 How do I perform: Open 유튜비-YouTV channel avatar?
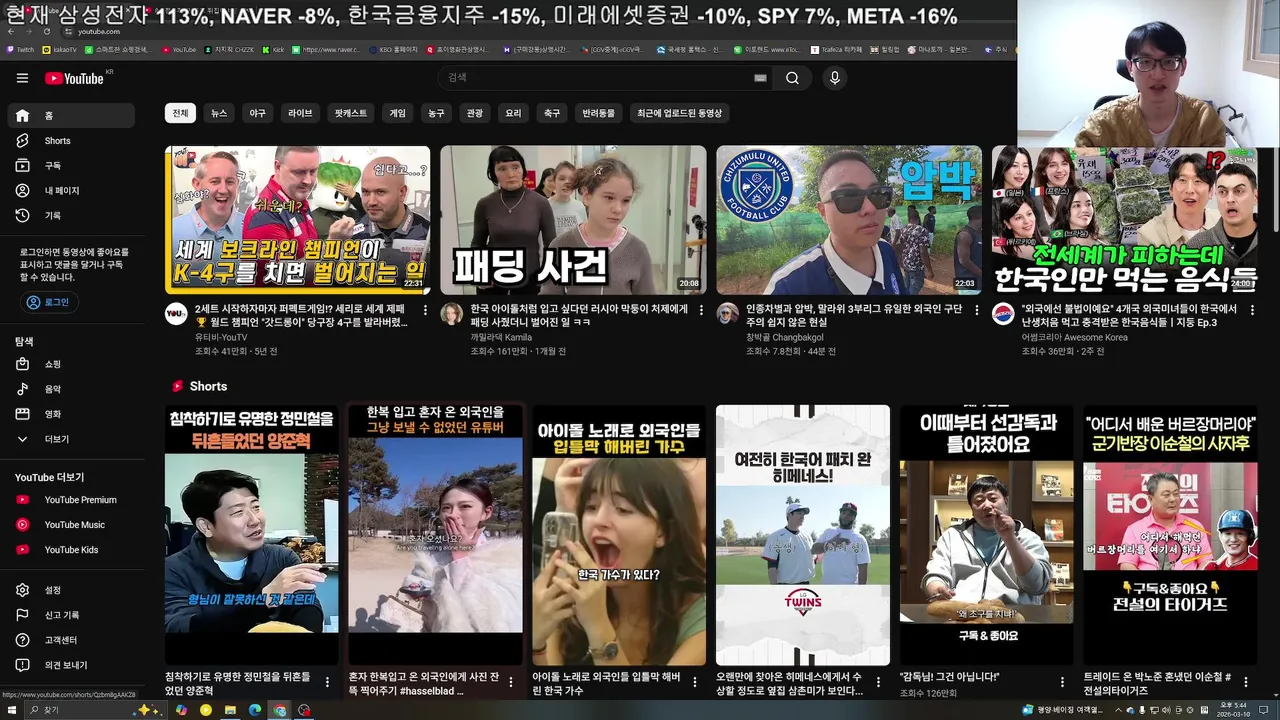coord(176,314)
